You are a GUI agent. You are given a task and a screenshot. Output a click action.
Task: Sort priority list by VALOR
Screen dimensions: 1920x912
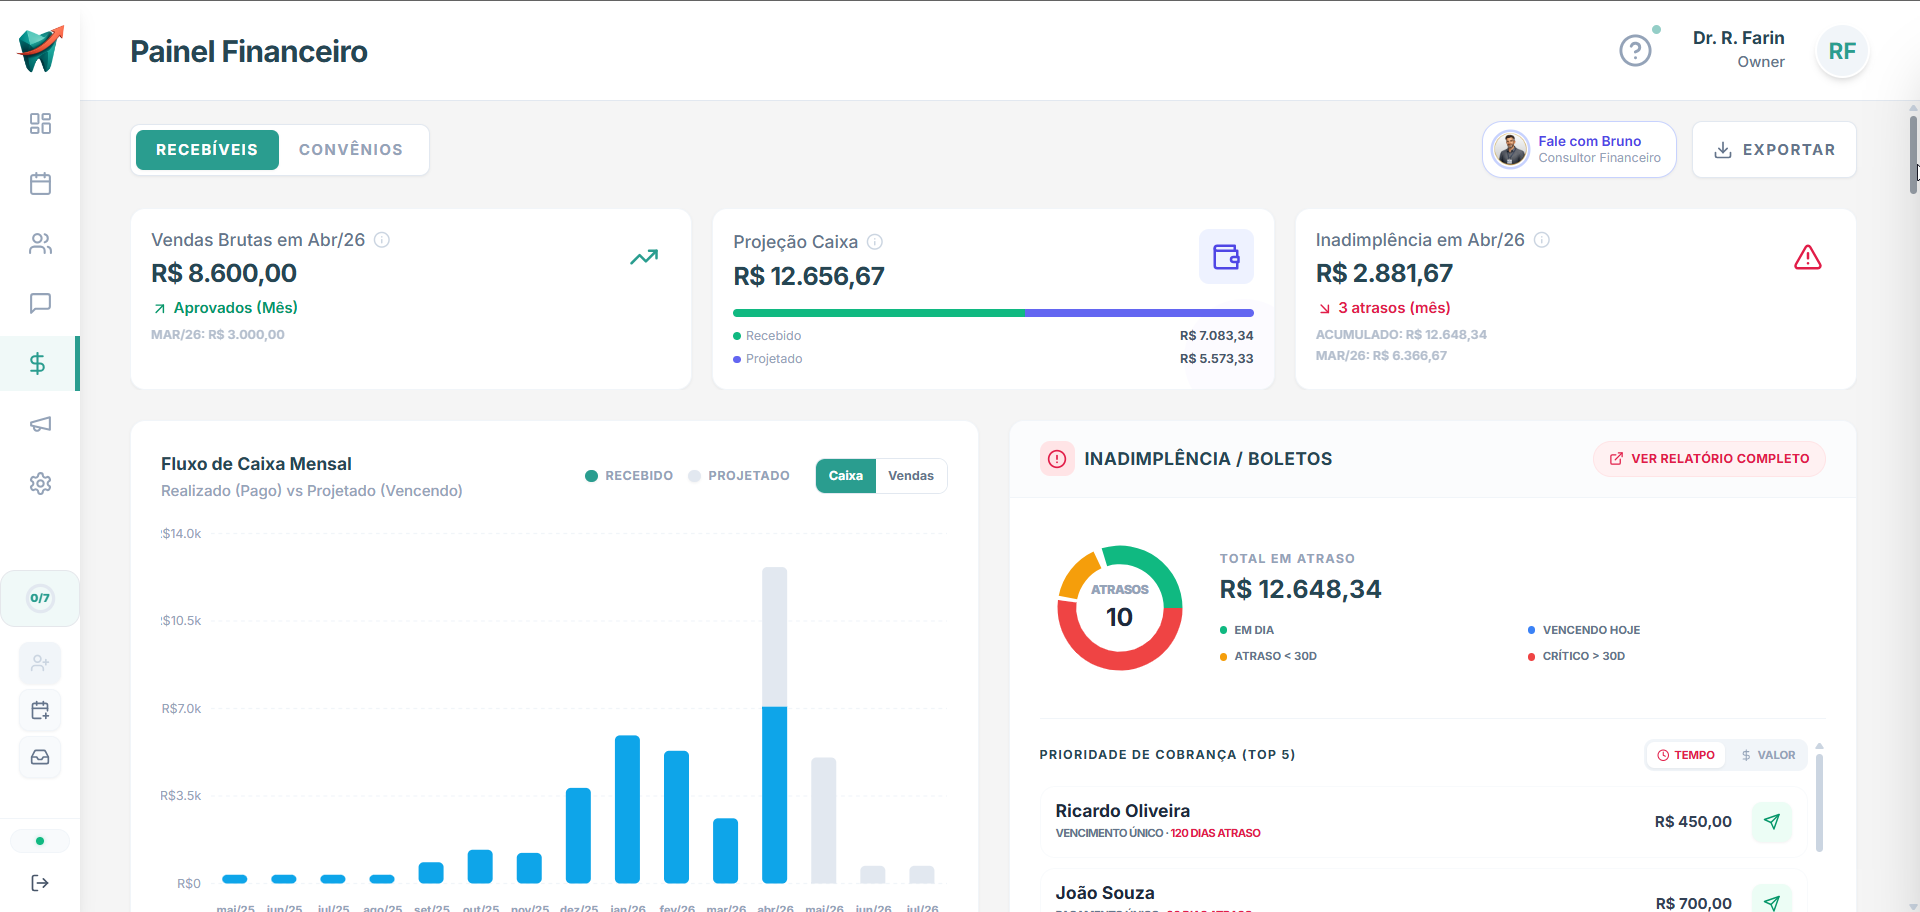1768,755
